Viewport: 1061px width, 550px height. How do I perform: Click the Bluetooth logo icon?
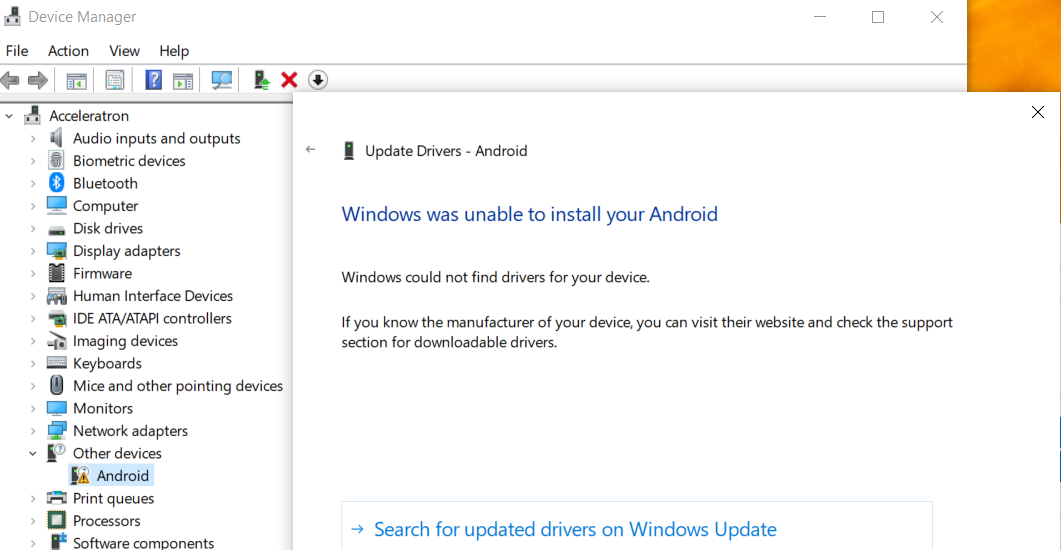pyautogui.click(x=56, y=183)
